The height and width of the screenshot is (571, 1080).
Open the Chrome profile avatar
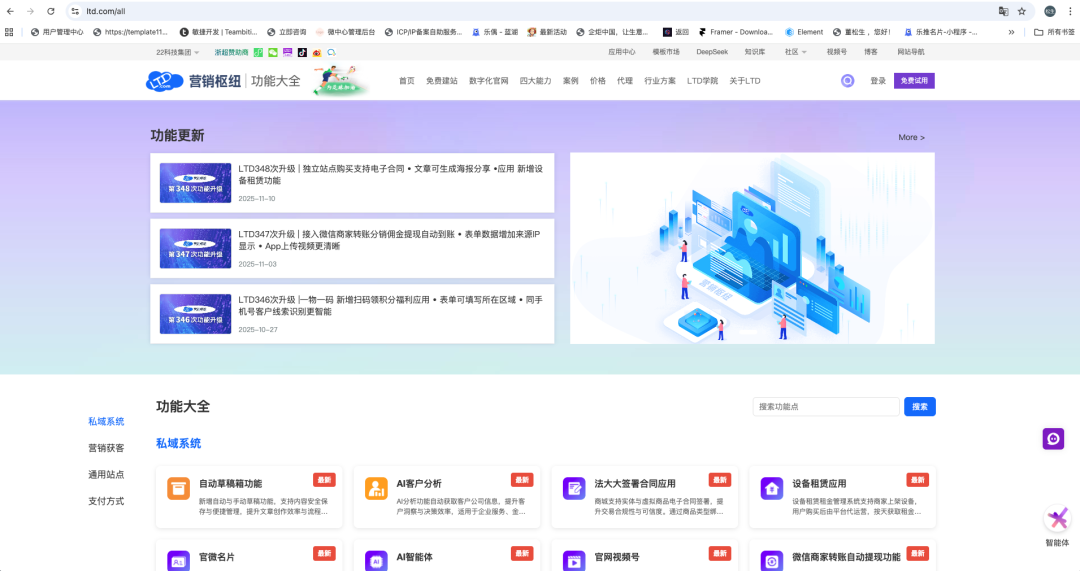click(1050, 11)
